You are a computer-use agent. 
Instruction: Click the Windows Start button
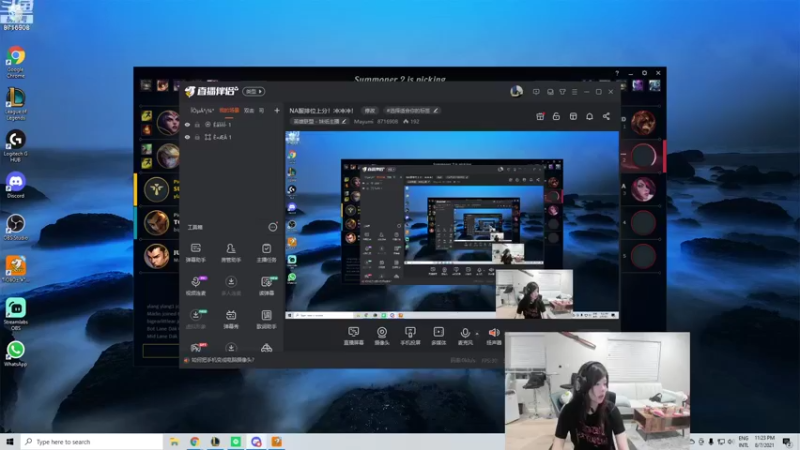(x=10, y=442)
